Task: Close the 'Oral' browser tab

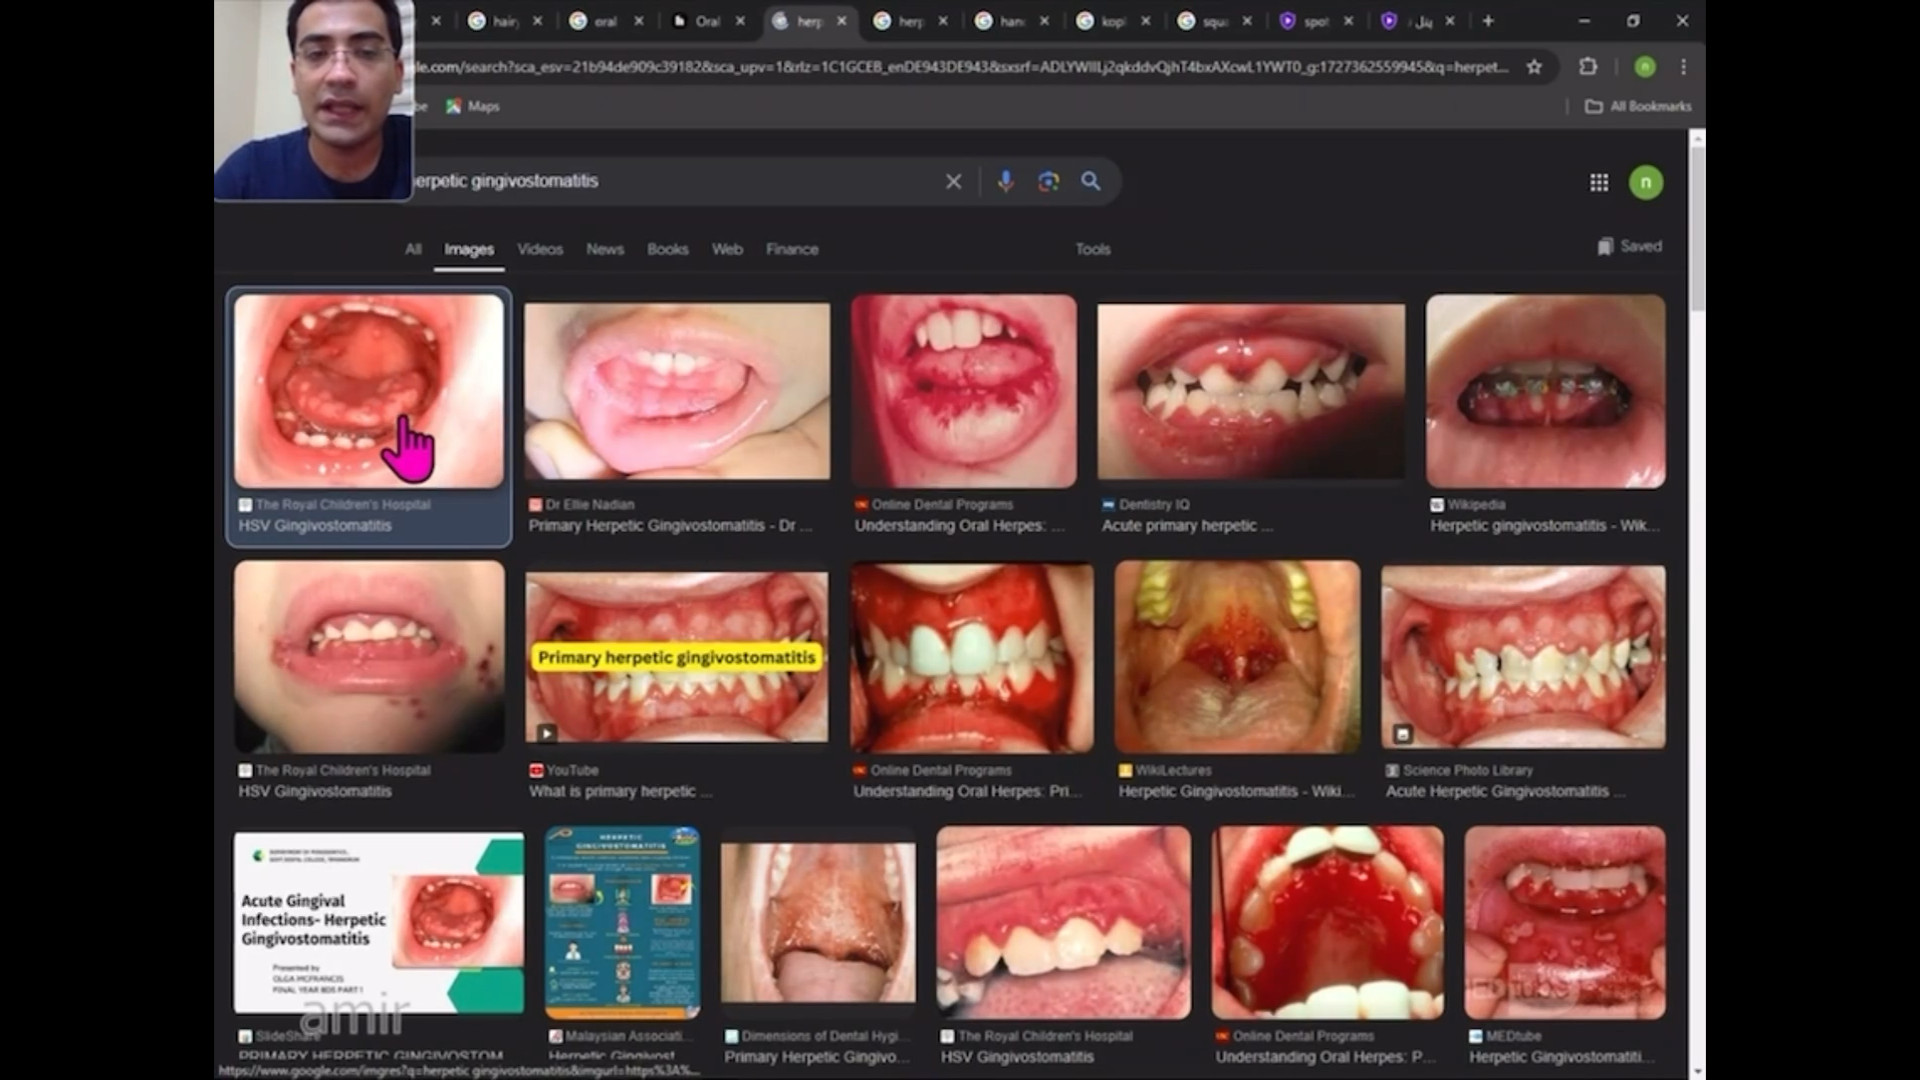Action: (x=740, y=21)
